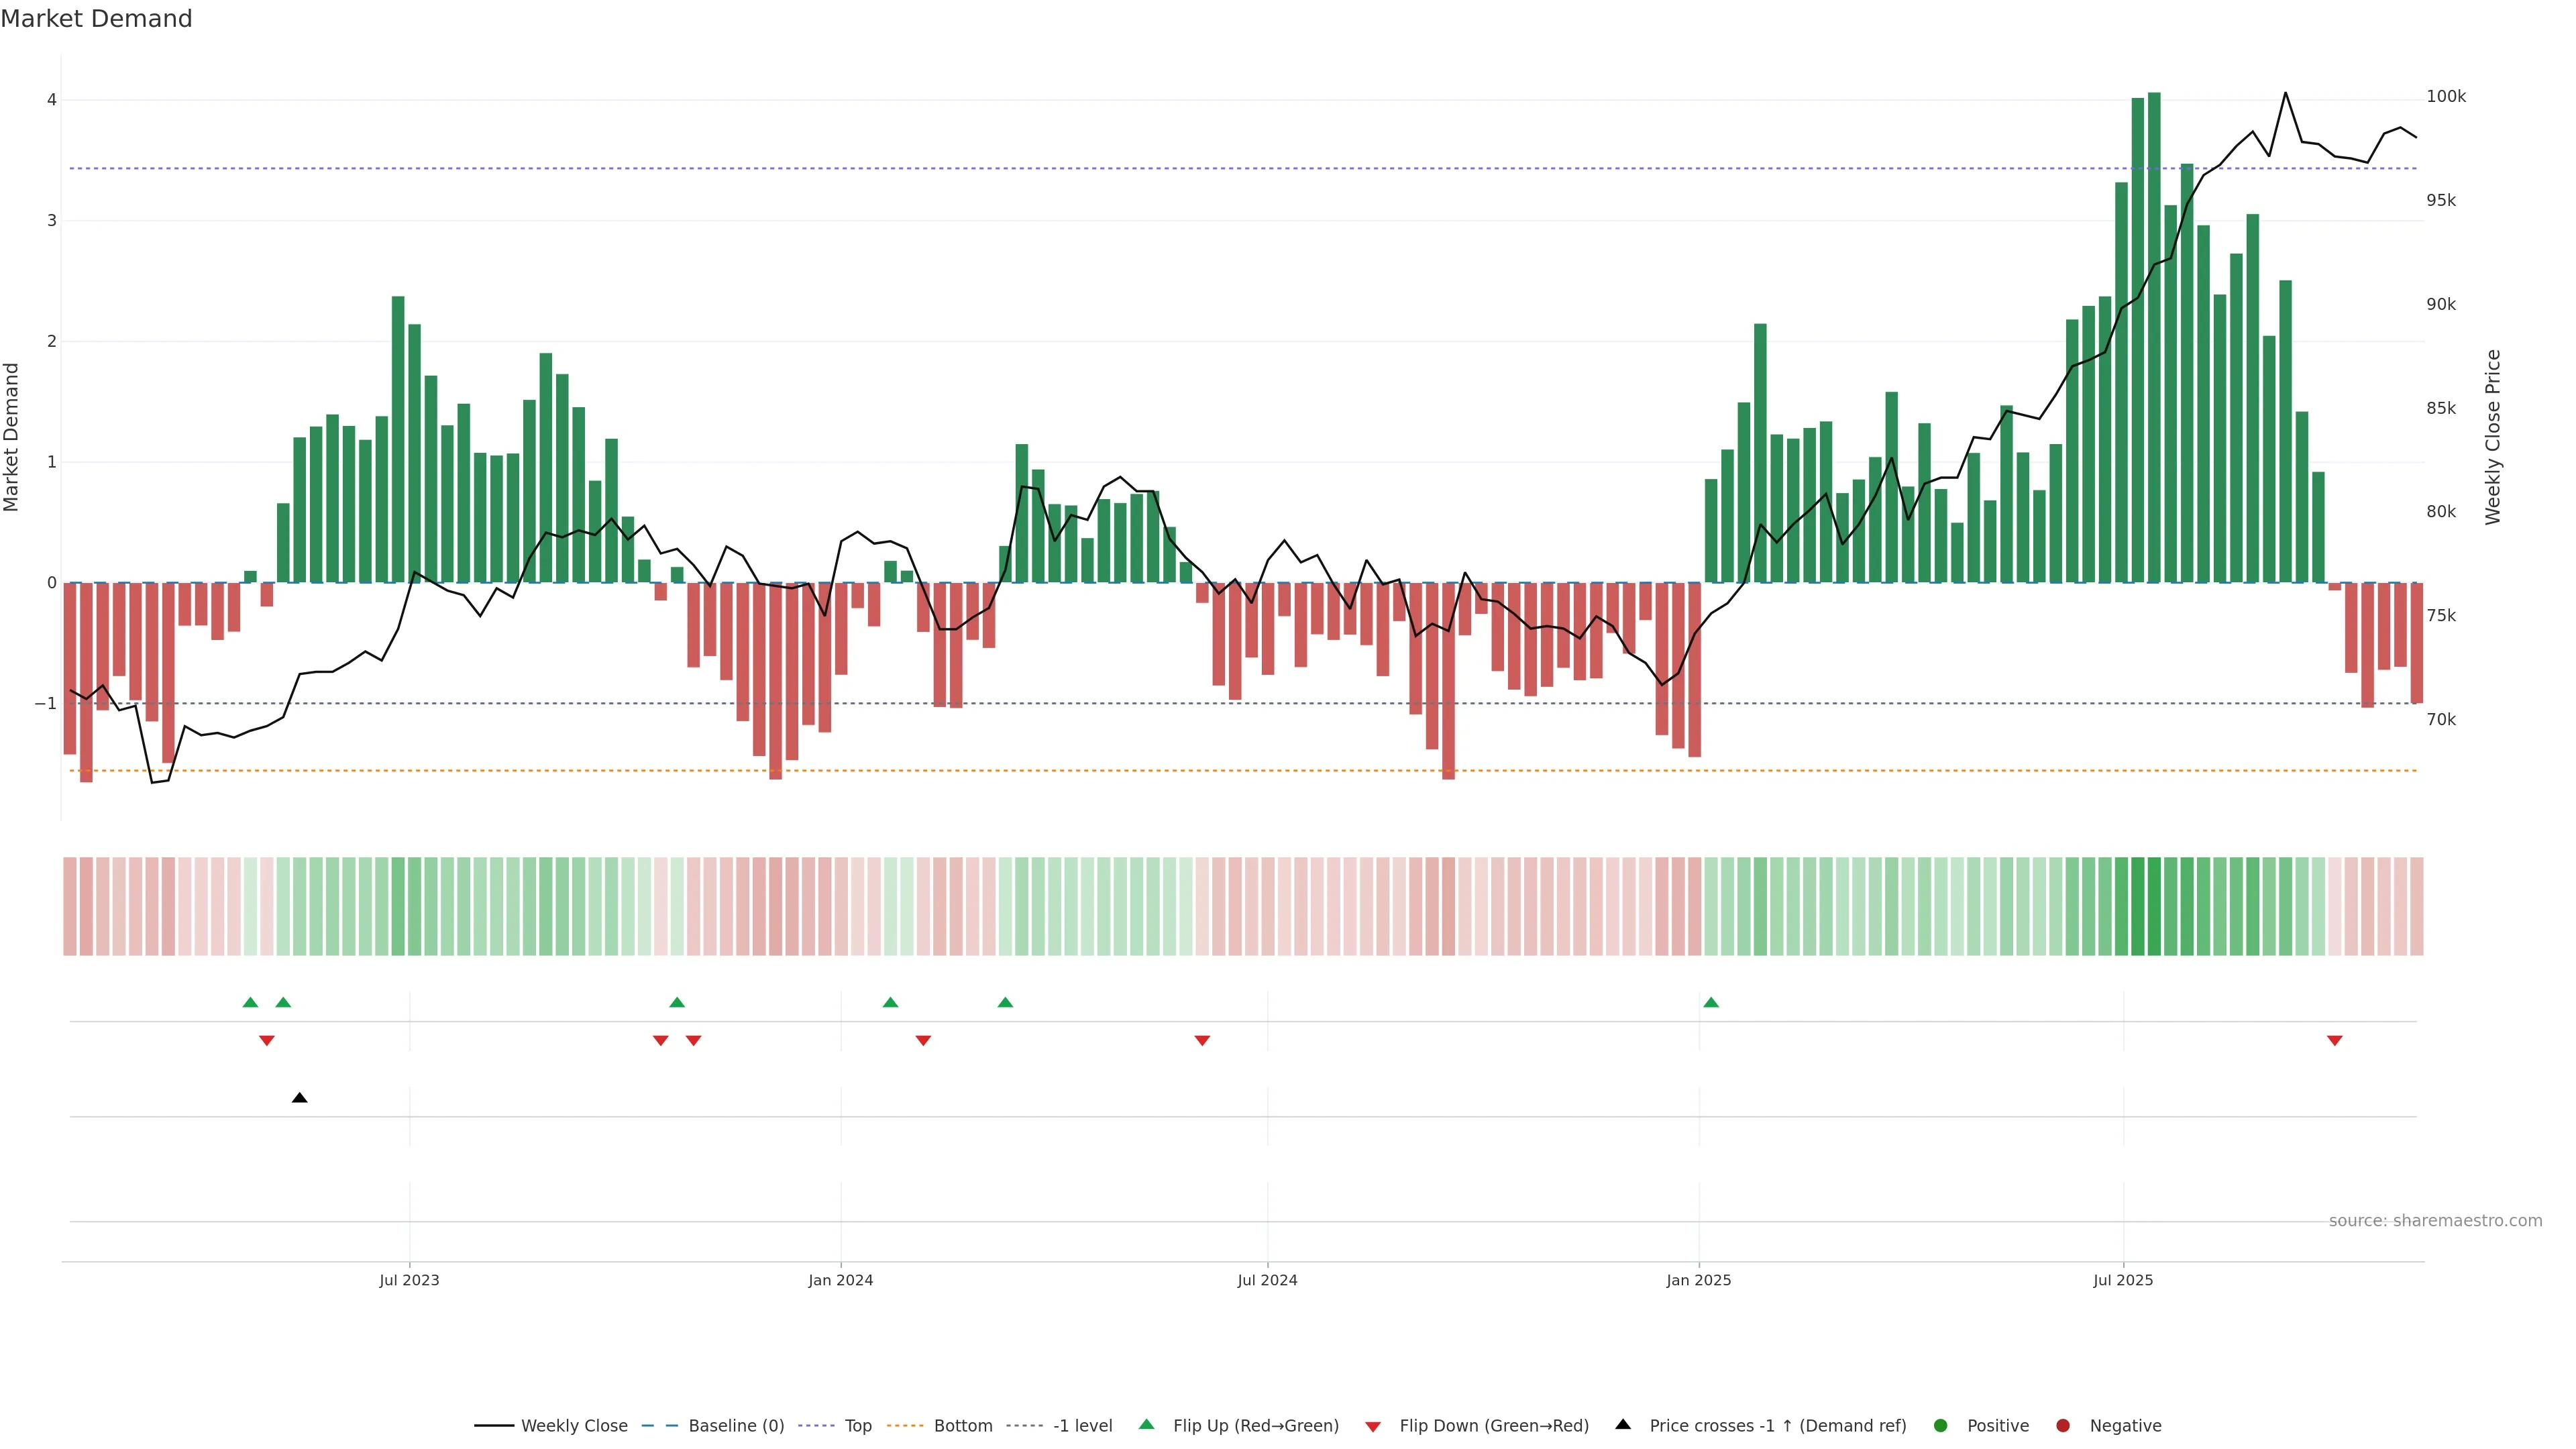Toggle the -1 level legend entry
This screenshot has height=1449, width=2576.
click(1082, 1425)
